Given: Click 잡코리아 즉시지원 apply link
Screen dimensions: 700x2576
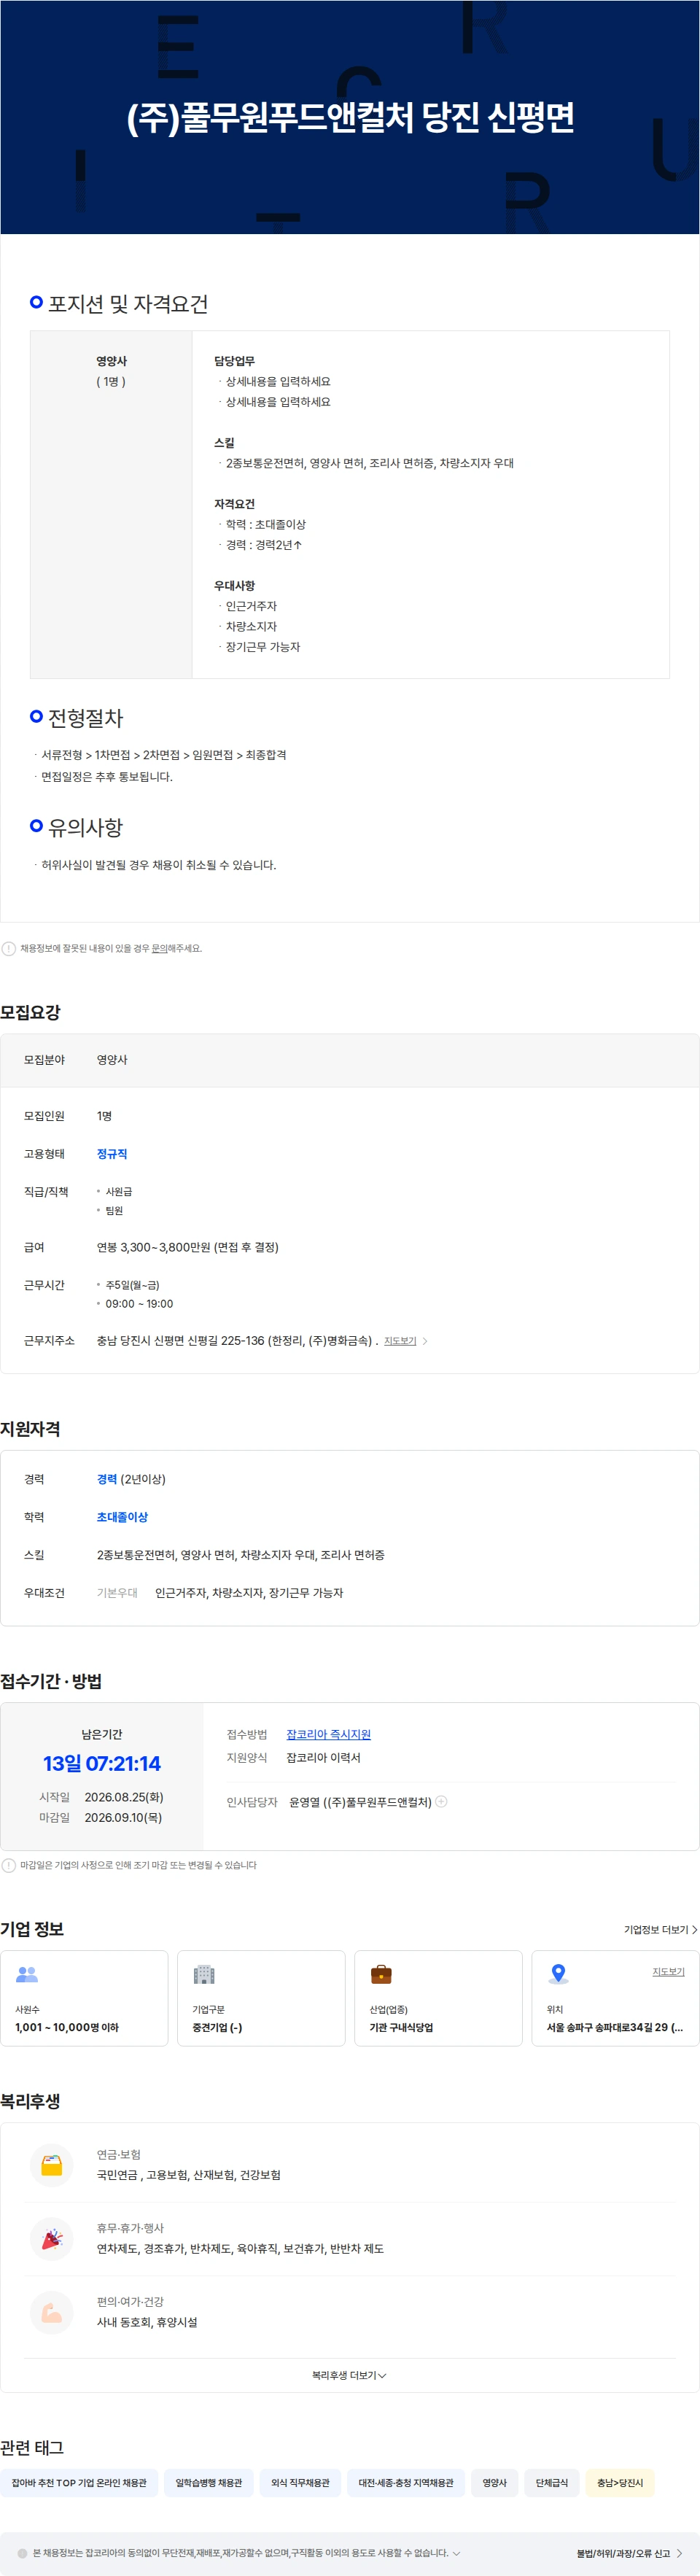Looking at the screenshot, I should [328, 1734].
